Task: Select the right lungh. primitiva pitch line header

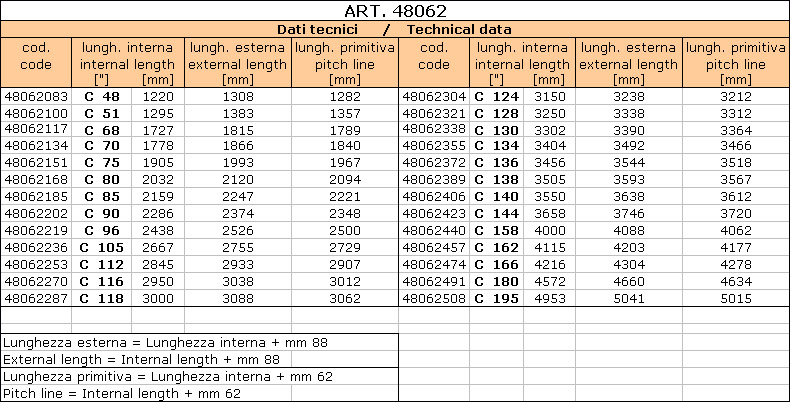Action: coord(736,62)
